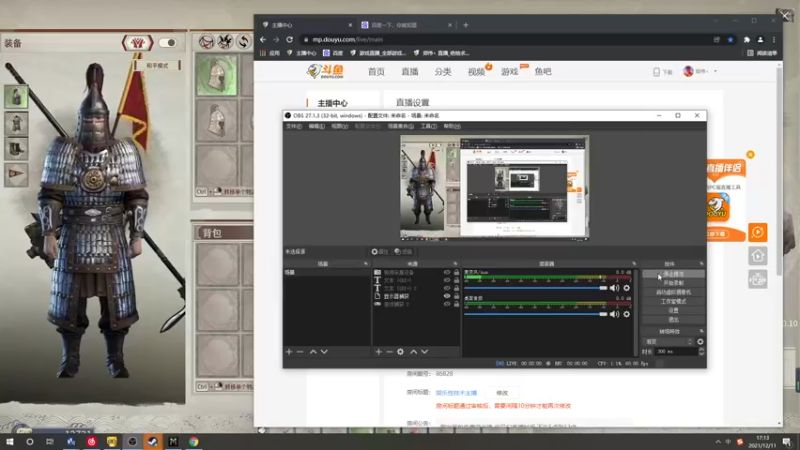Toggle the equipment mode switch in game header
Image resolution: width=800 pixels, height=450 pixels.
click(168, 43)
